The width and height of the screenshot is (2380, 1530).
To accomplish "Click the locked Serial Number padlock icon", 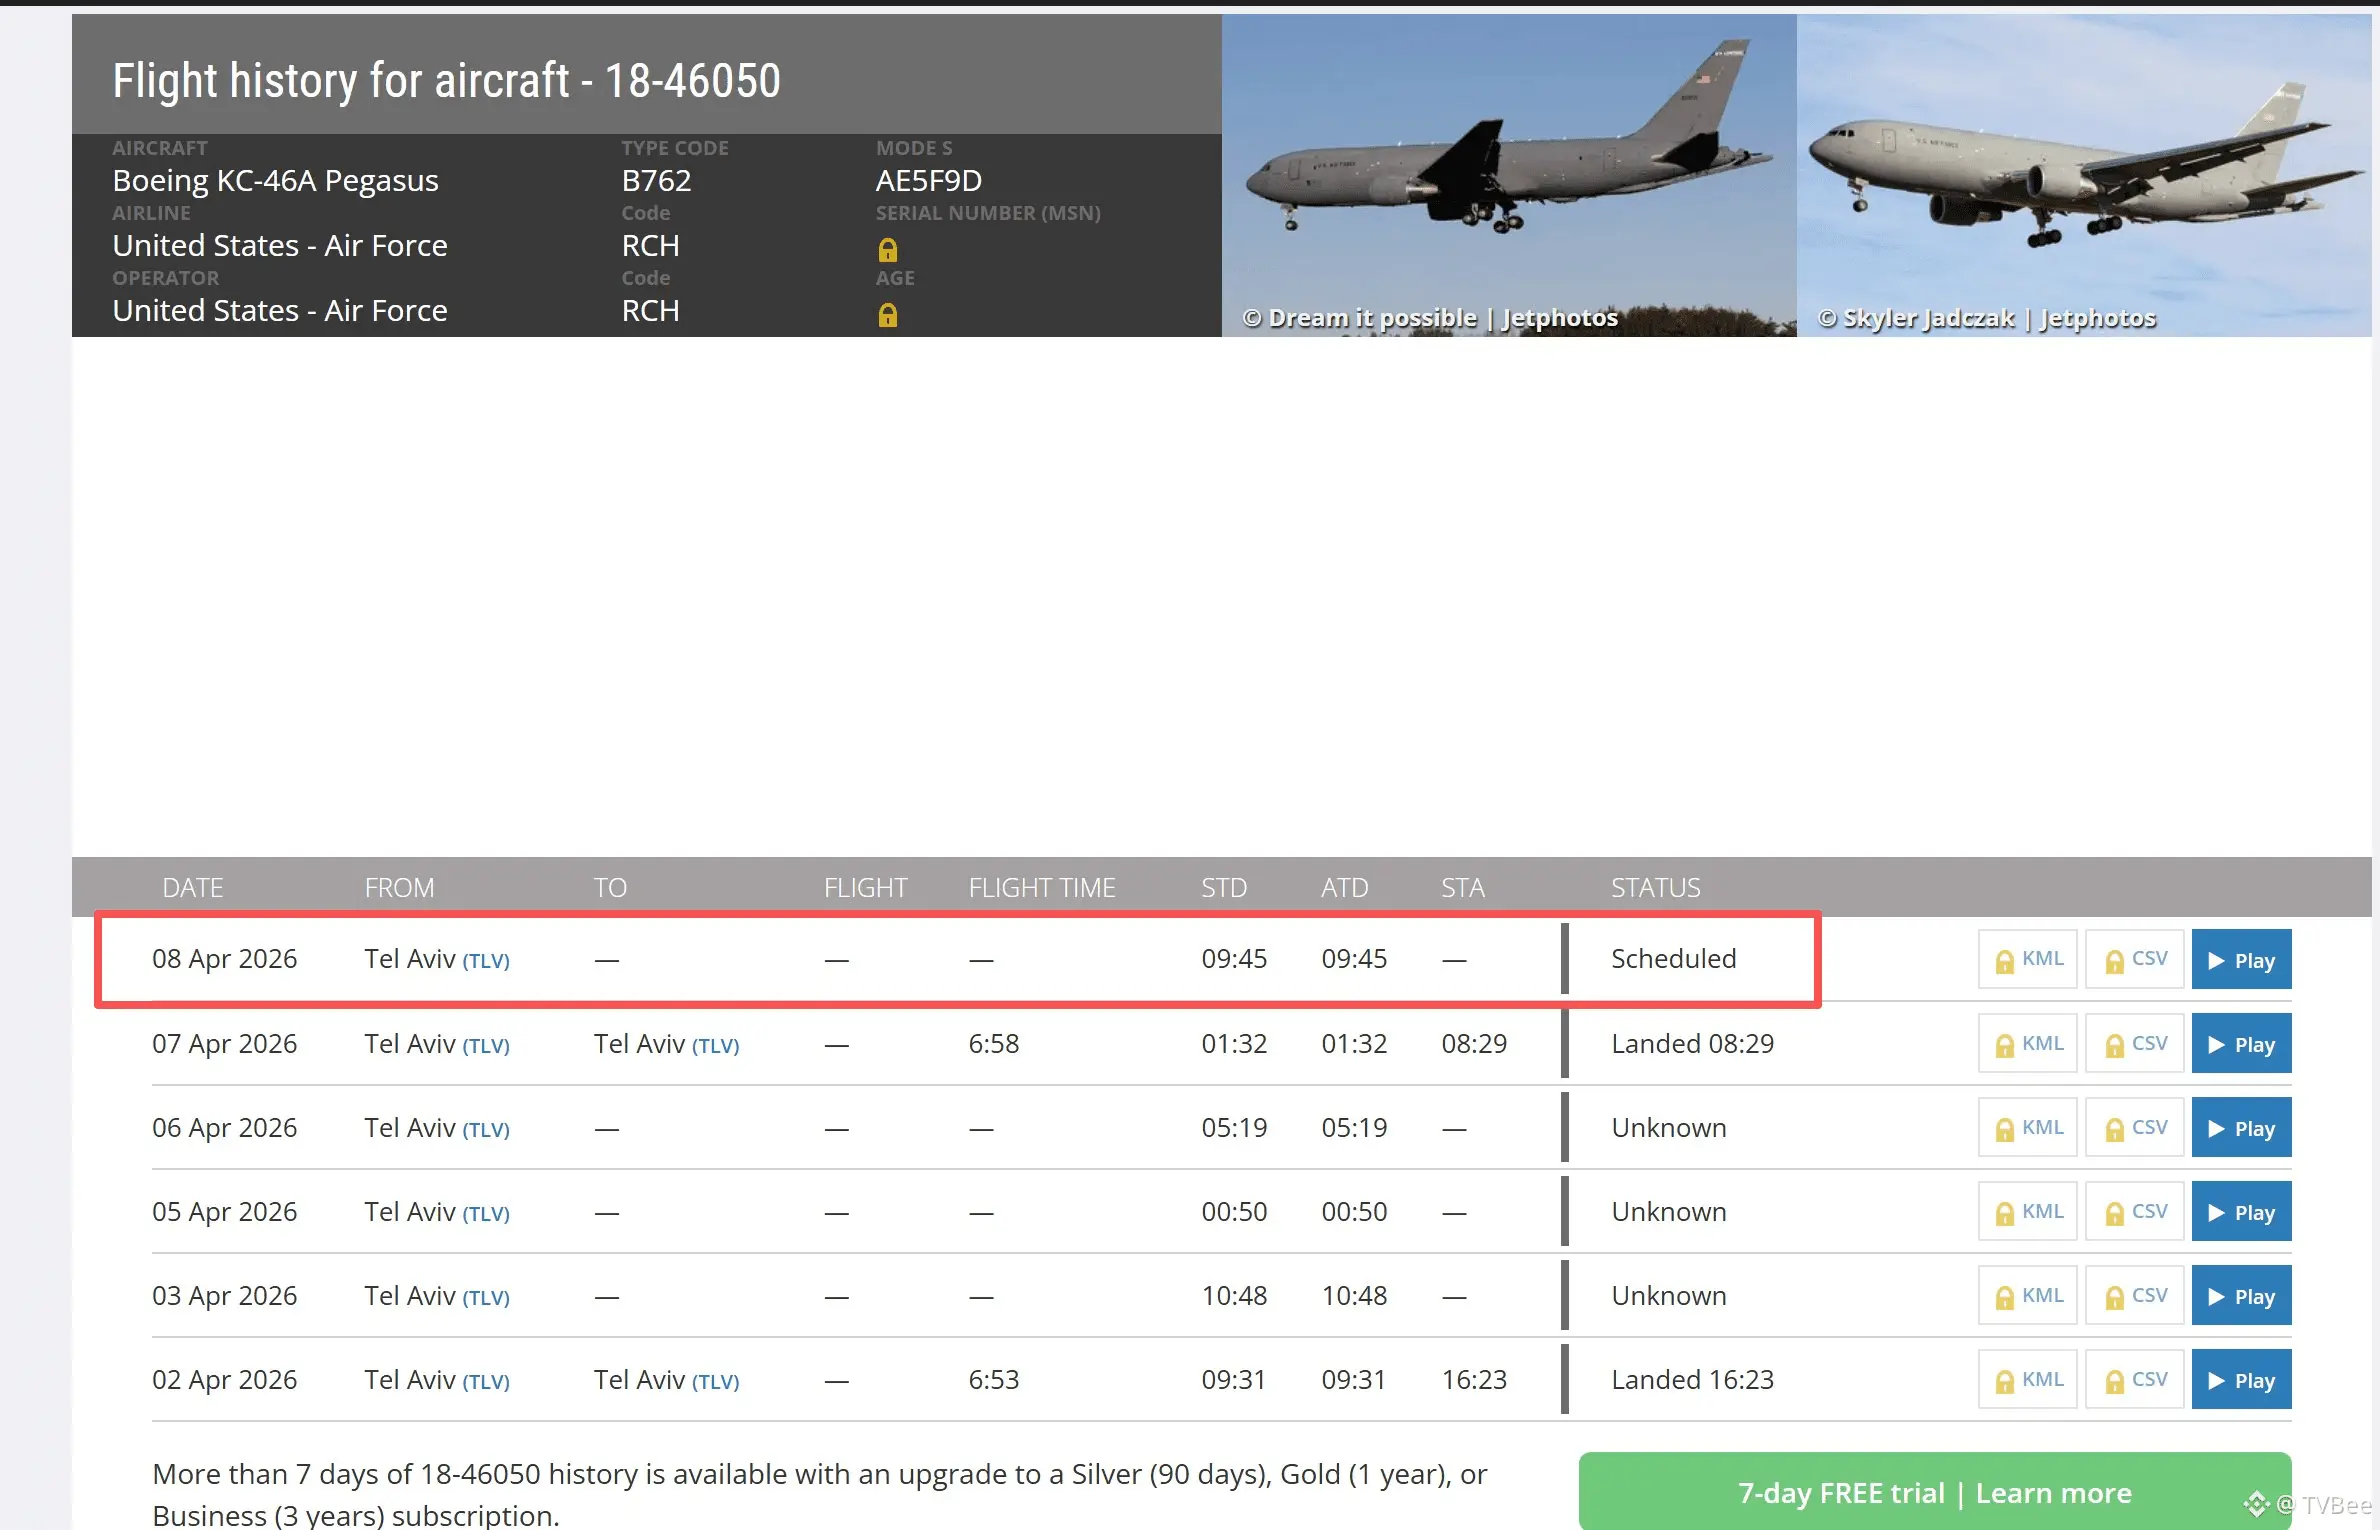I will coord(887,249).
